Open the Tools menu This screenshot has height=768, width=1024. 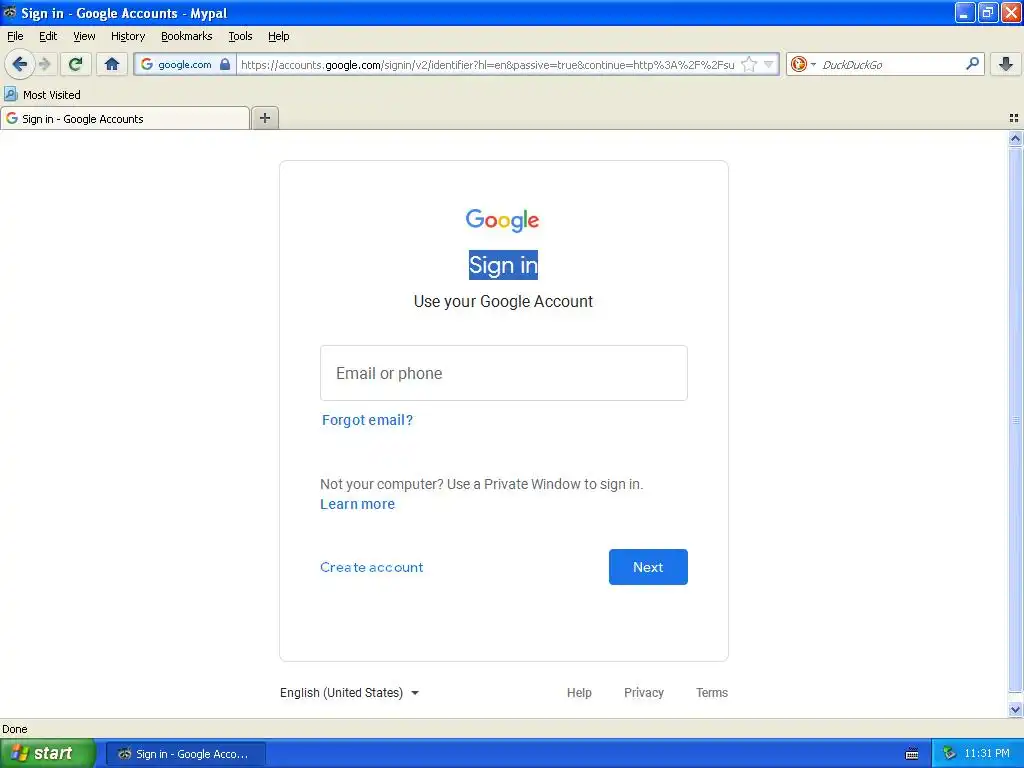(240, 36)
